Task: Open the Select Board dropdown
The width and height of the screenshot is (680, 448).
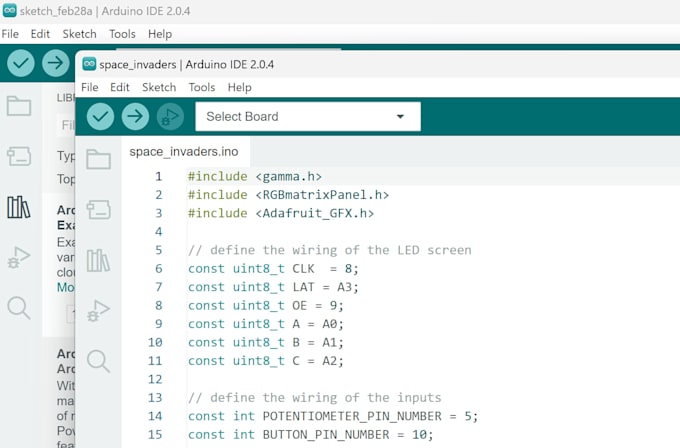Action: pos(308,116)
